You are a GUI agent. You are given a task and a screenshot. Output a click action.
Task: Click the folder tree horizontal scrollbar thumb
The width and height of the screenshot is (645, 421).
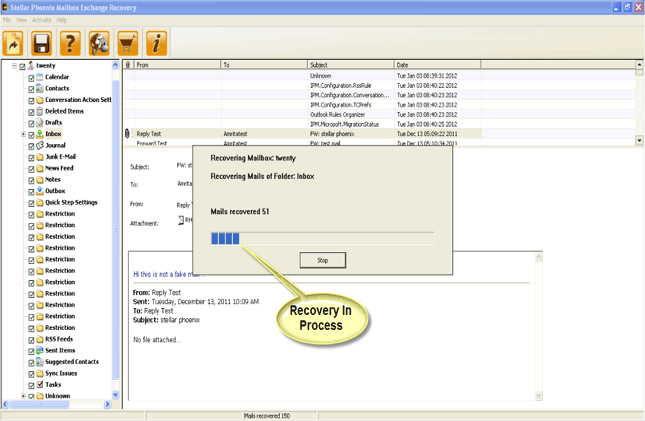(x=39, y=405)
